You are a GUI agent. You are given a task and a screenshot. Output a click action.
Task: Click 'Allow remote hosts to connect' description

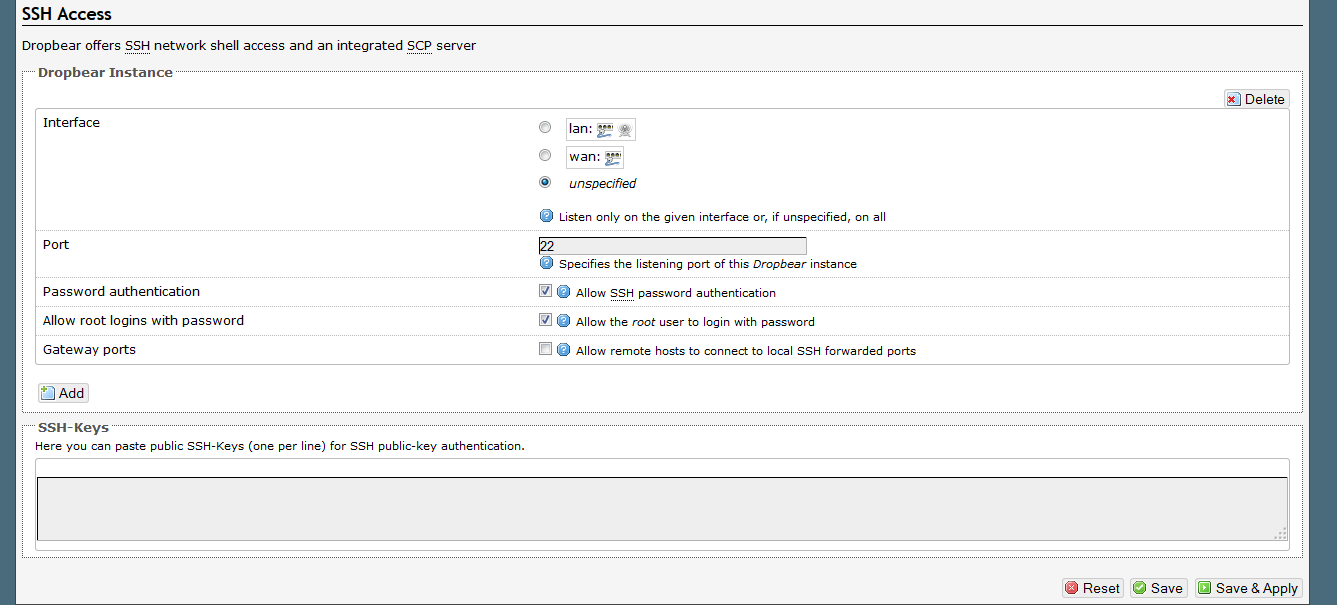coord(746,351)
